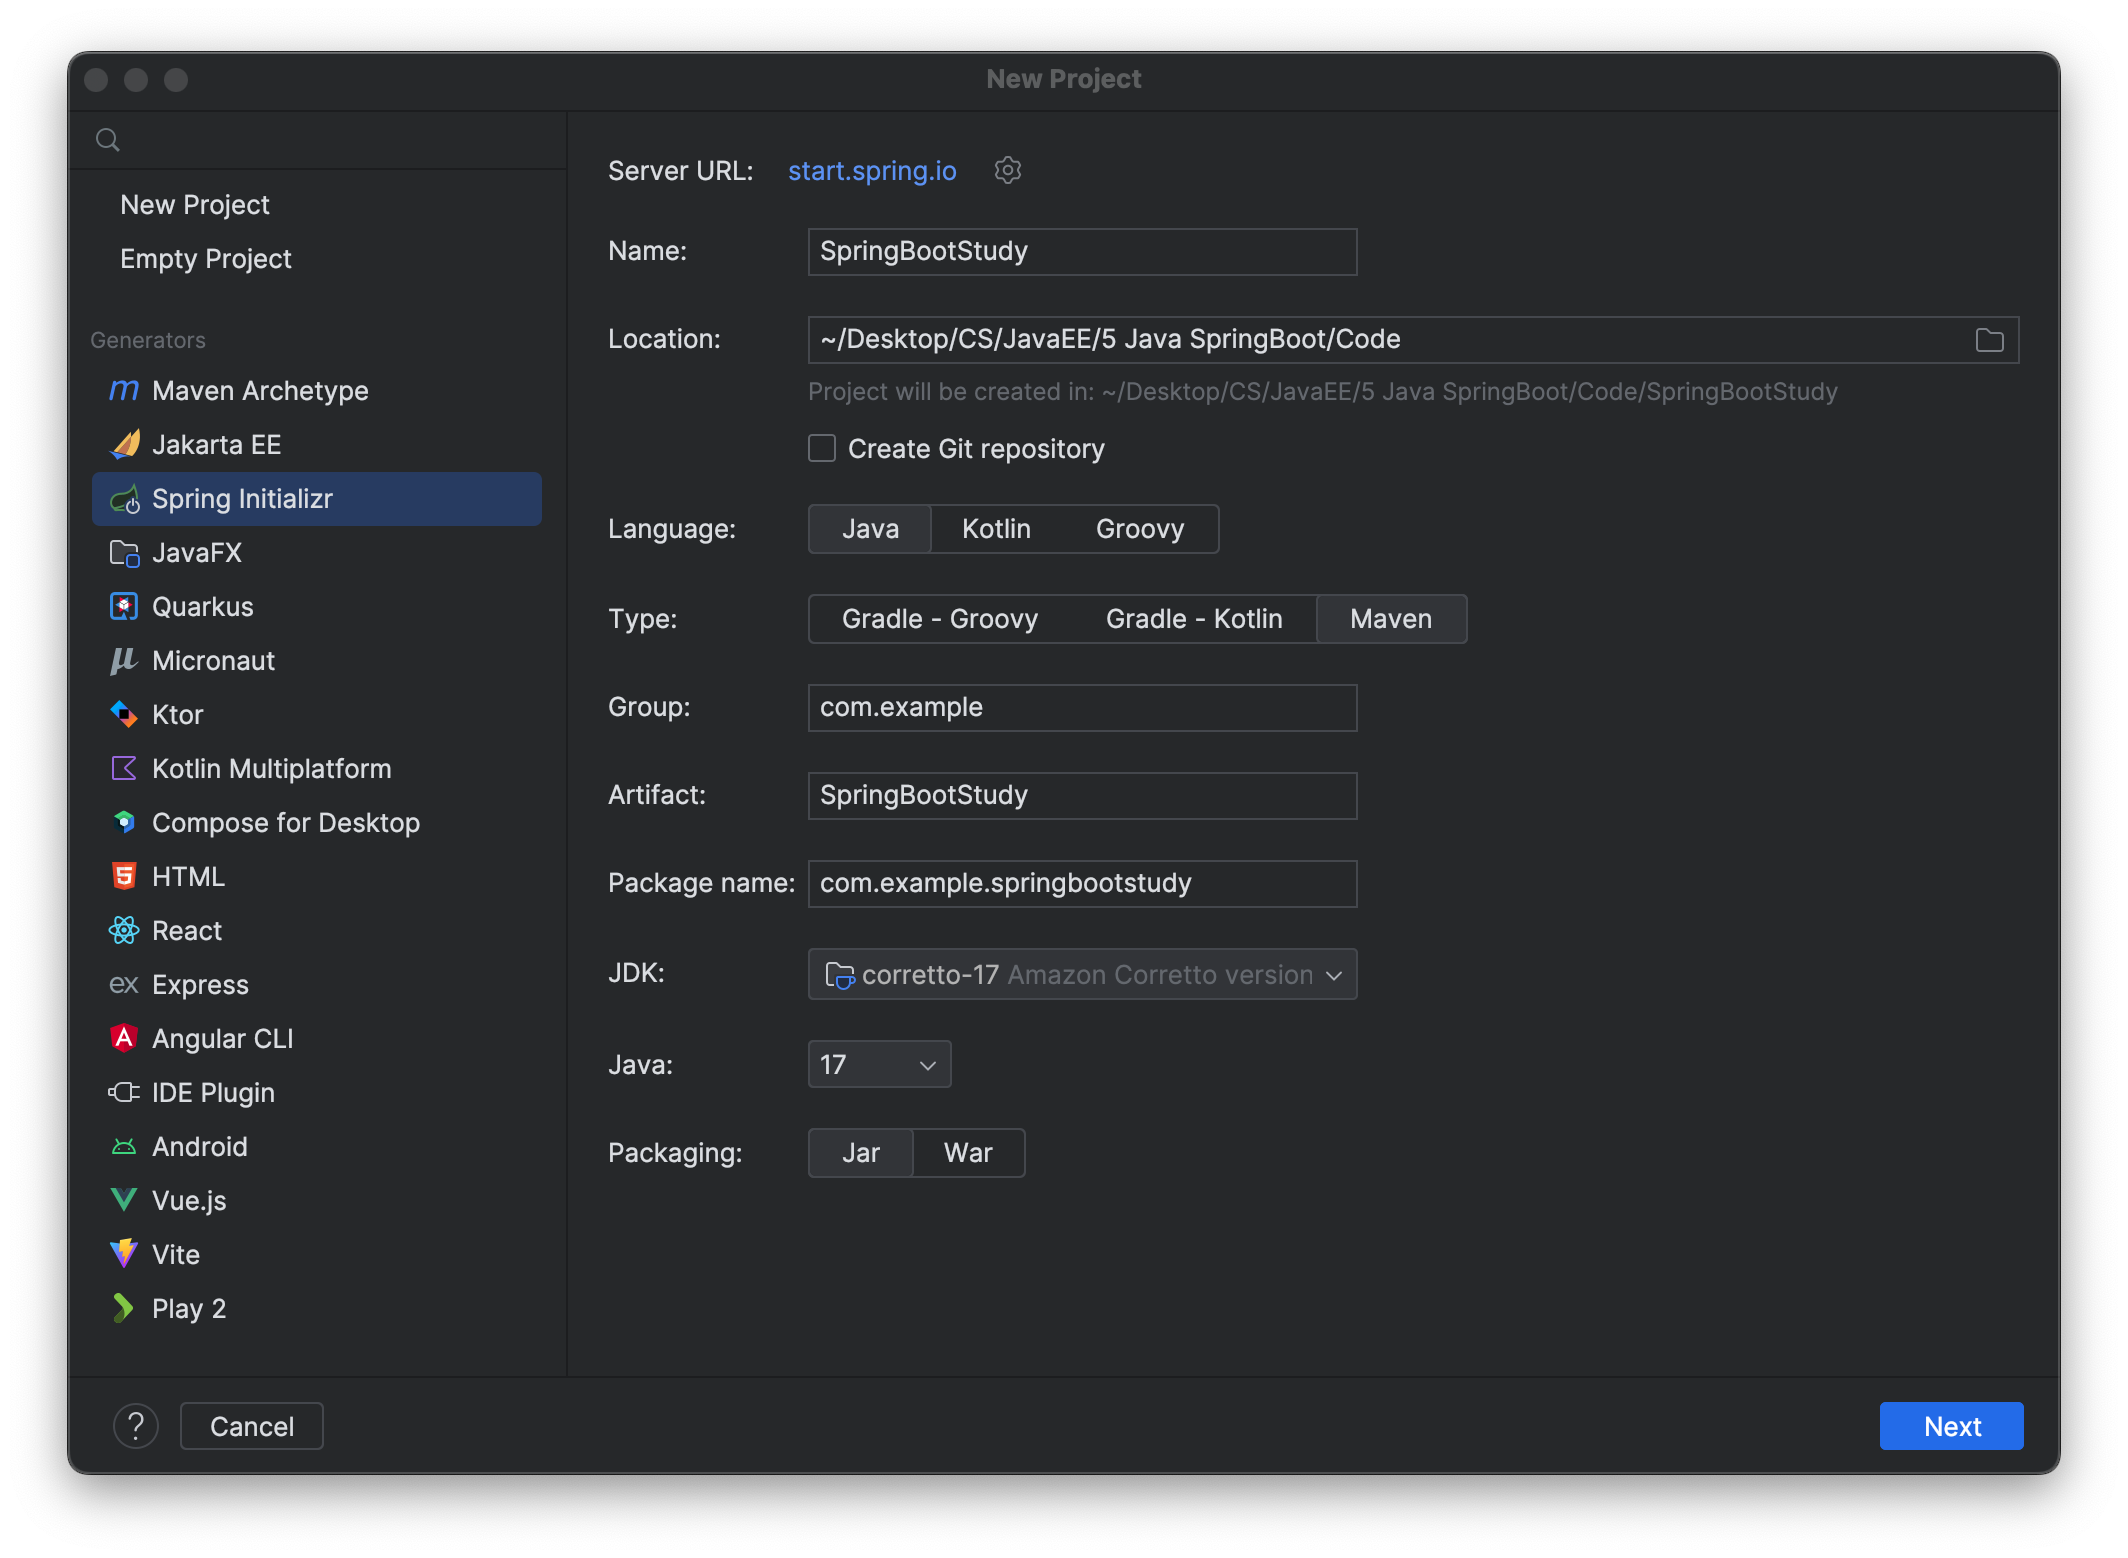Click the folder icon next to Location field
The height and width of the screenshot is (1558, 2128).
tap(1989, 340)
